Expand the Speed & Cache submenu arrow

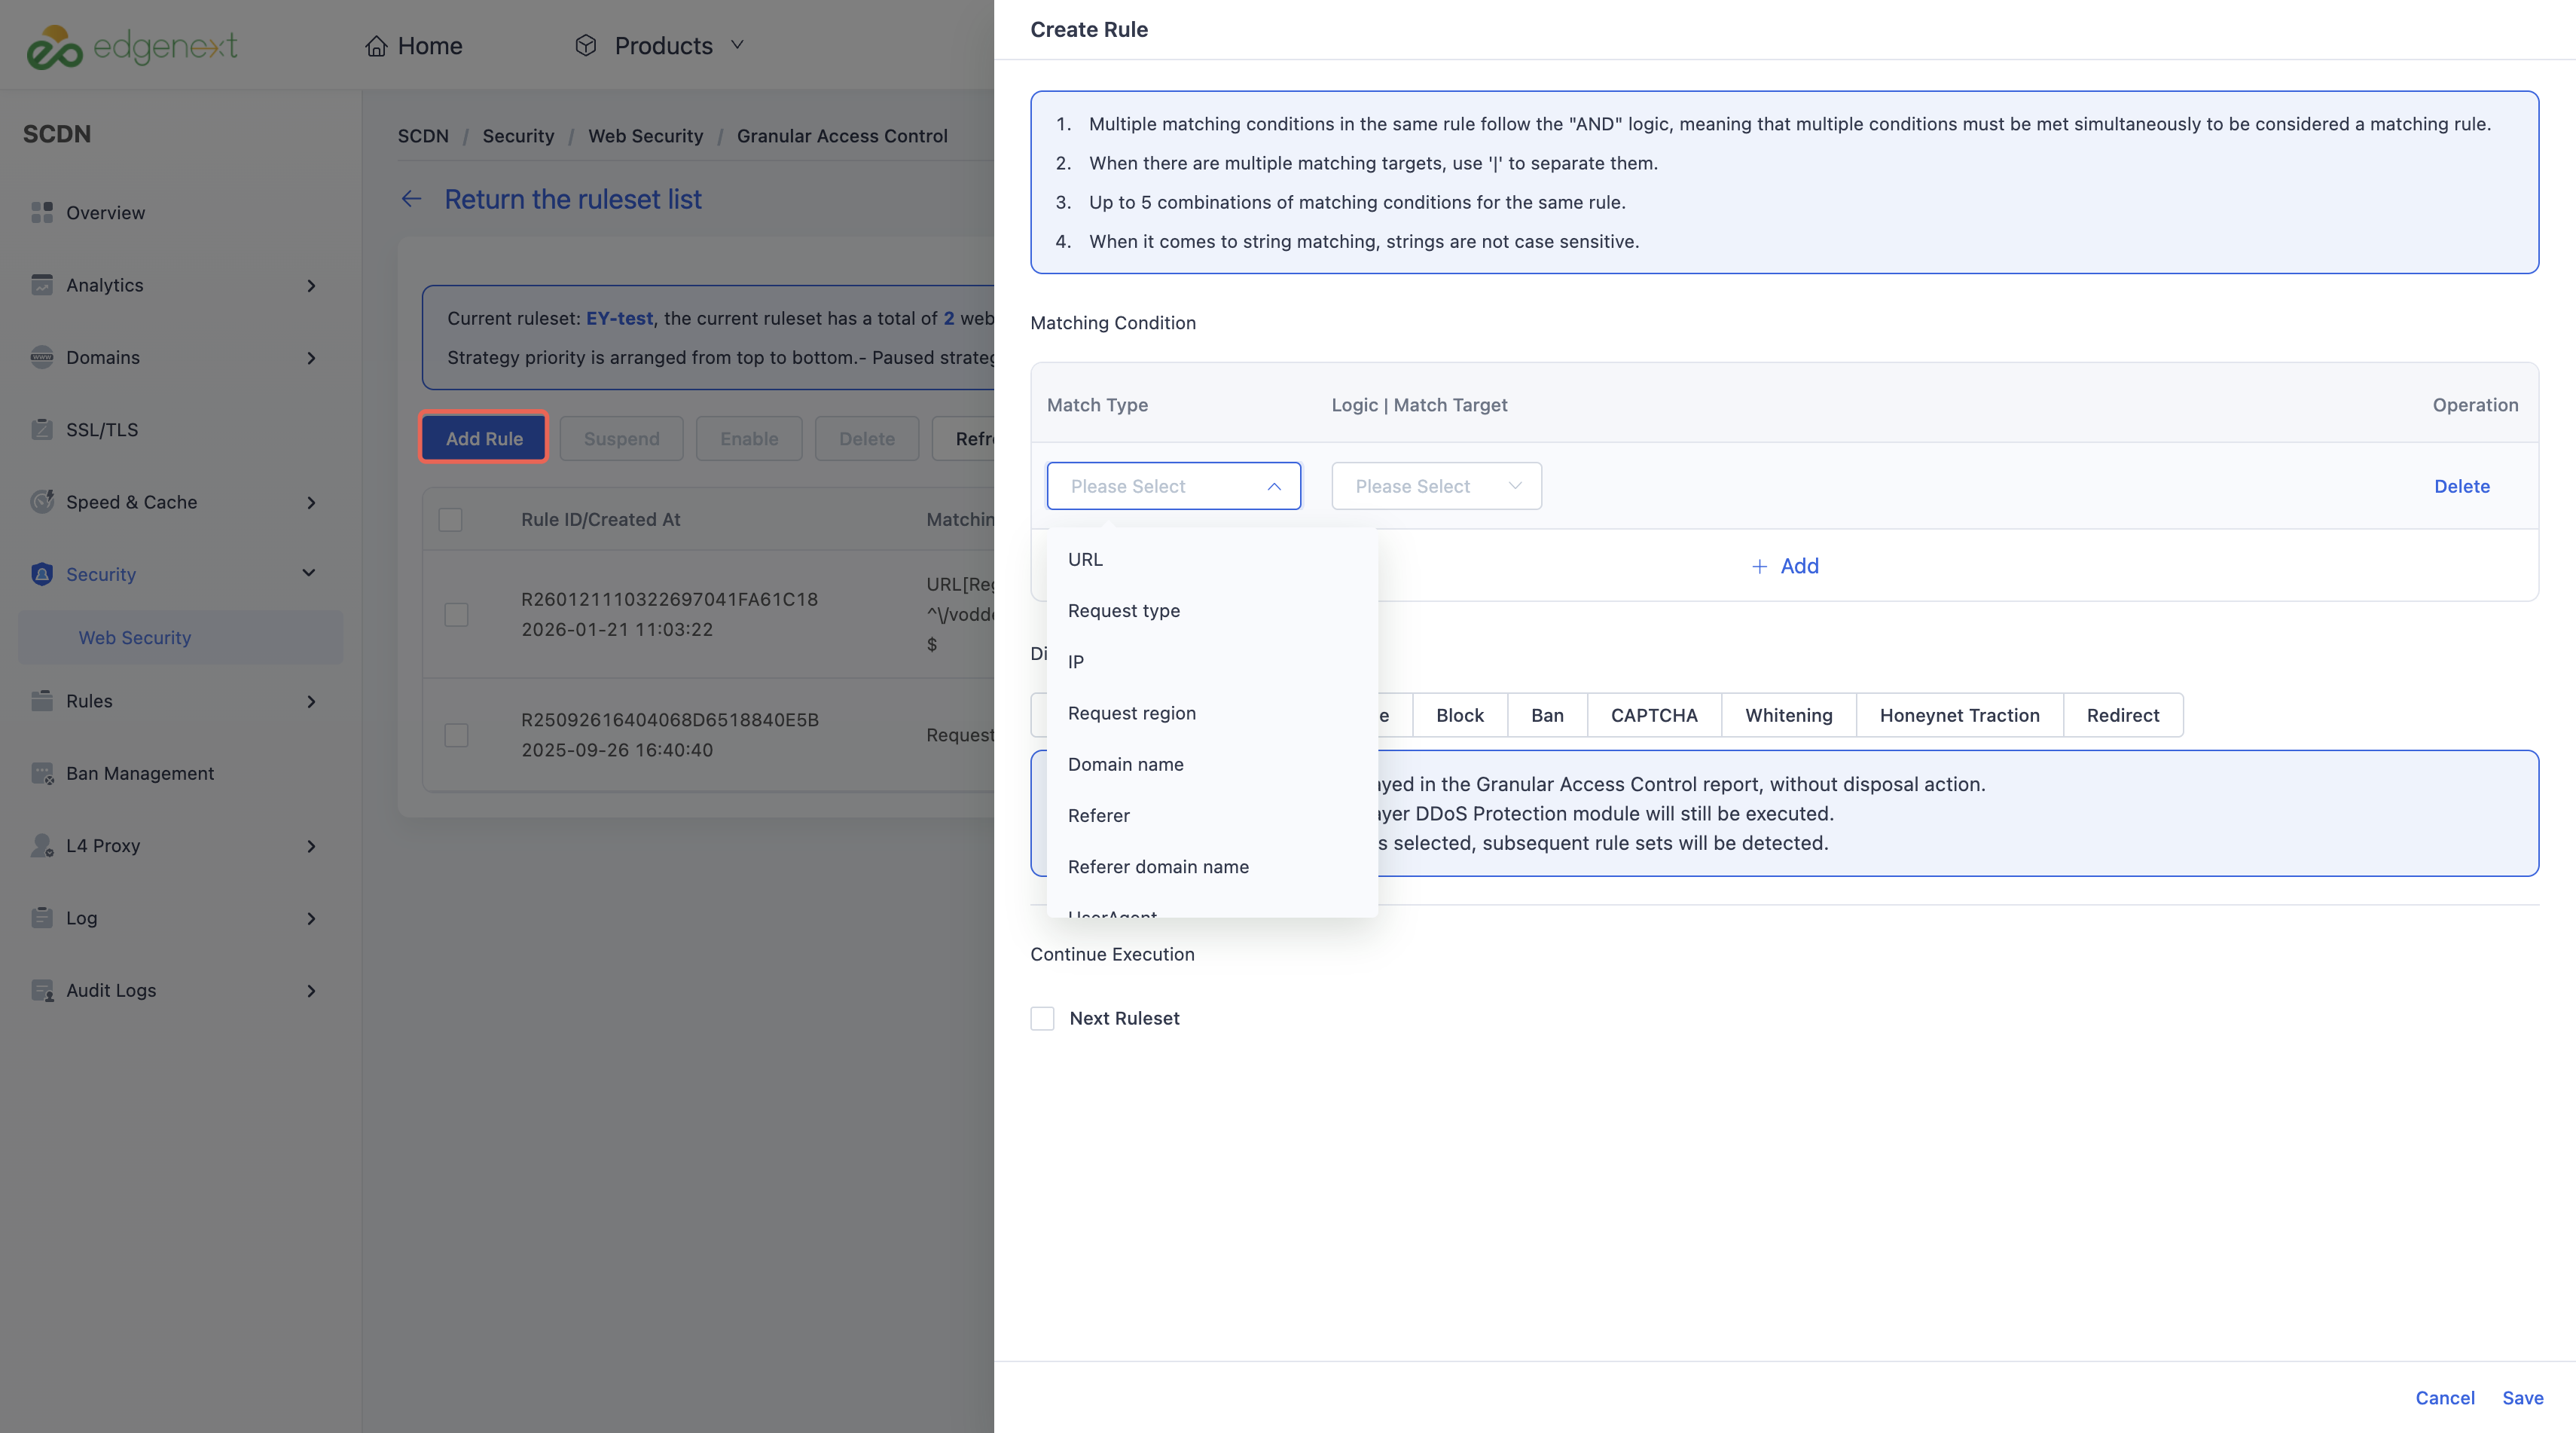coord(311,503)
